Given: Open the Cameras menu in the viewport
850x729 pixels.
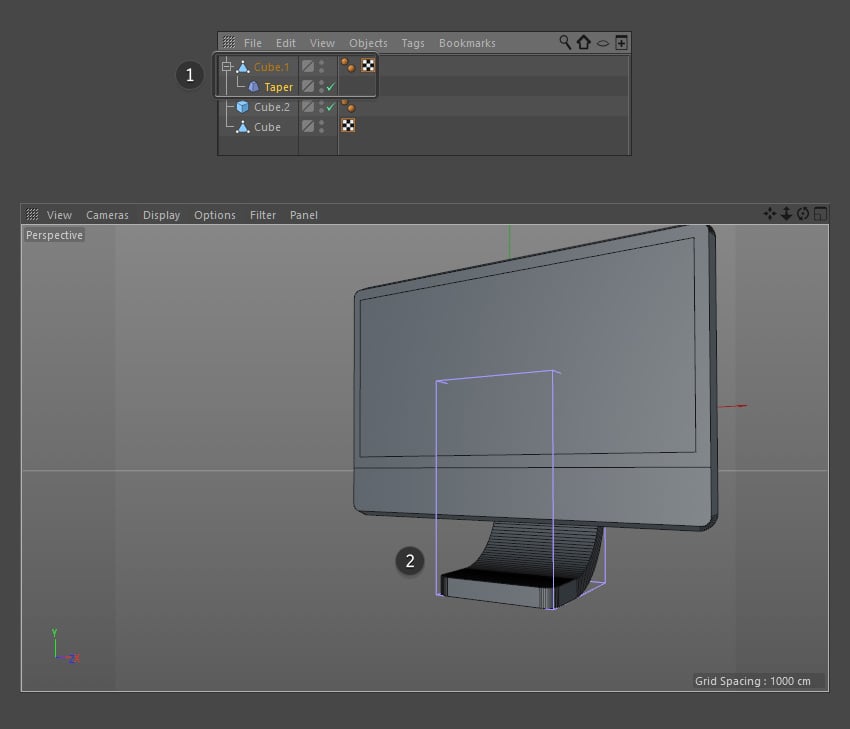Looking at the screenshot, I should [x=107, y=214].
